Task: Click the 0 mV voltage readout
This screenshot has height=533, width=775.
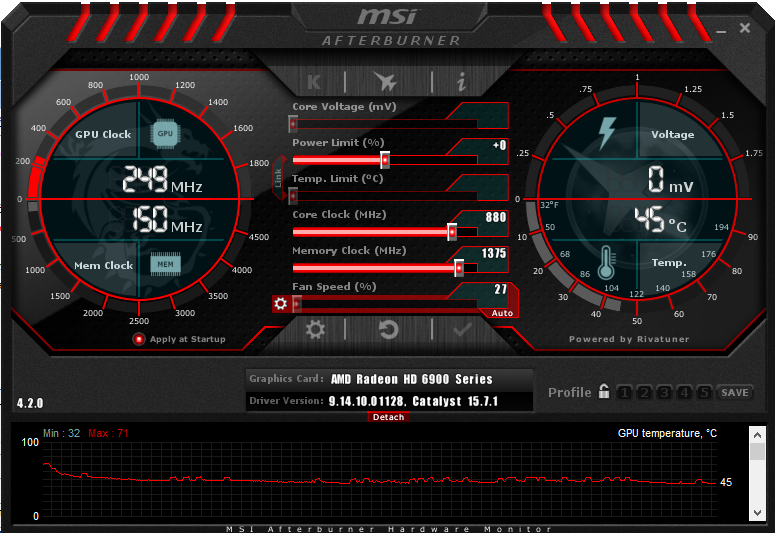Action: (x=671, y=179)
